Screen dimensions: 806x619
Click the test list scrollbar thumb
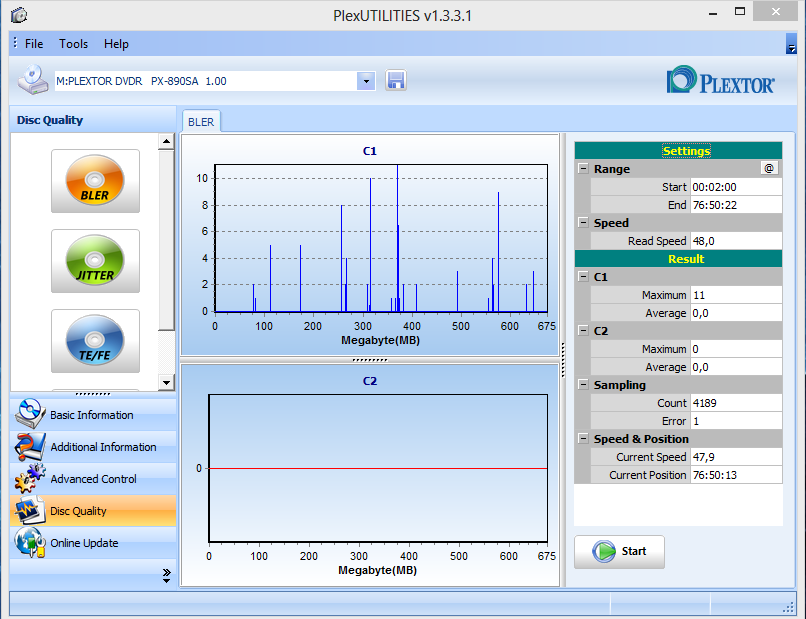166,240
